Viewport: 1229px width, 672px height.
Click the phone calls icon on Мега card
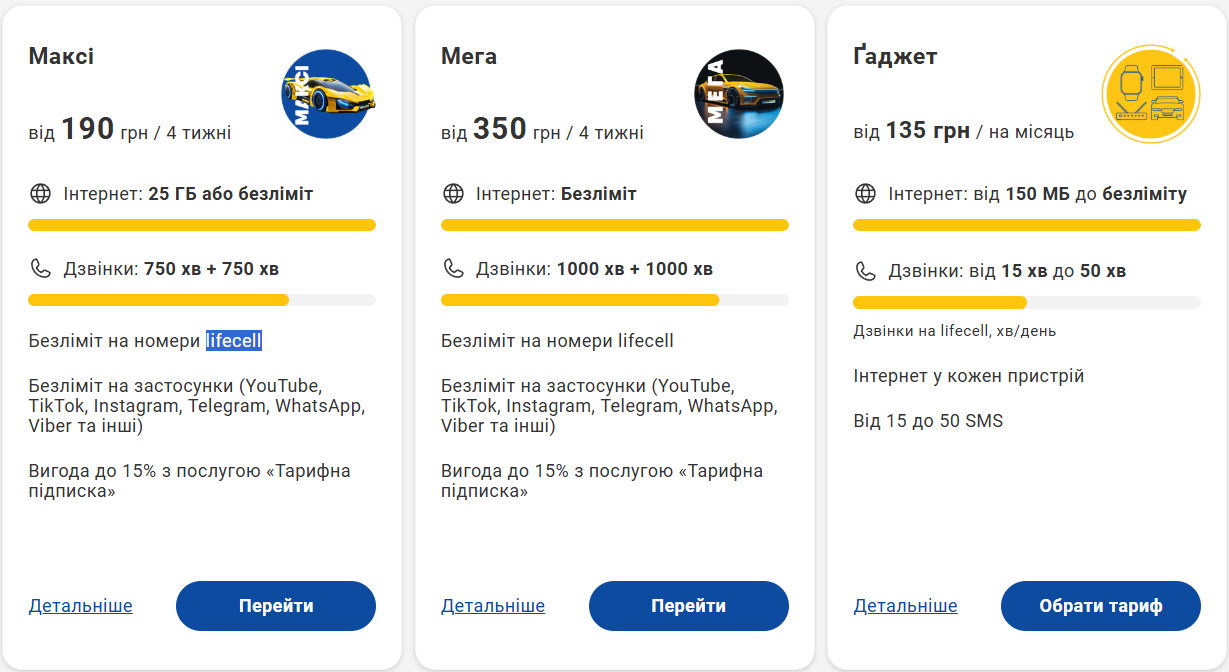click(x=453, y=268)
